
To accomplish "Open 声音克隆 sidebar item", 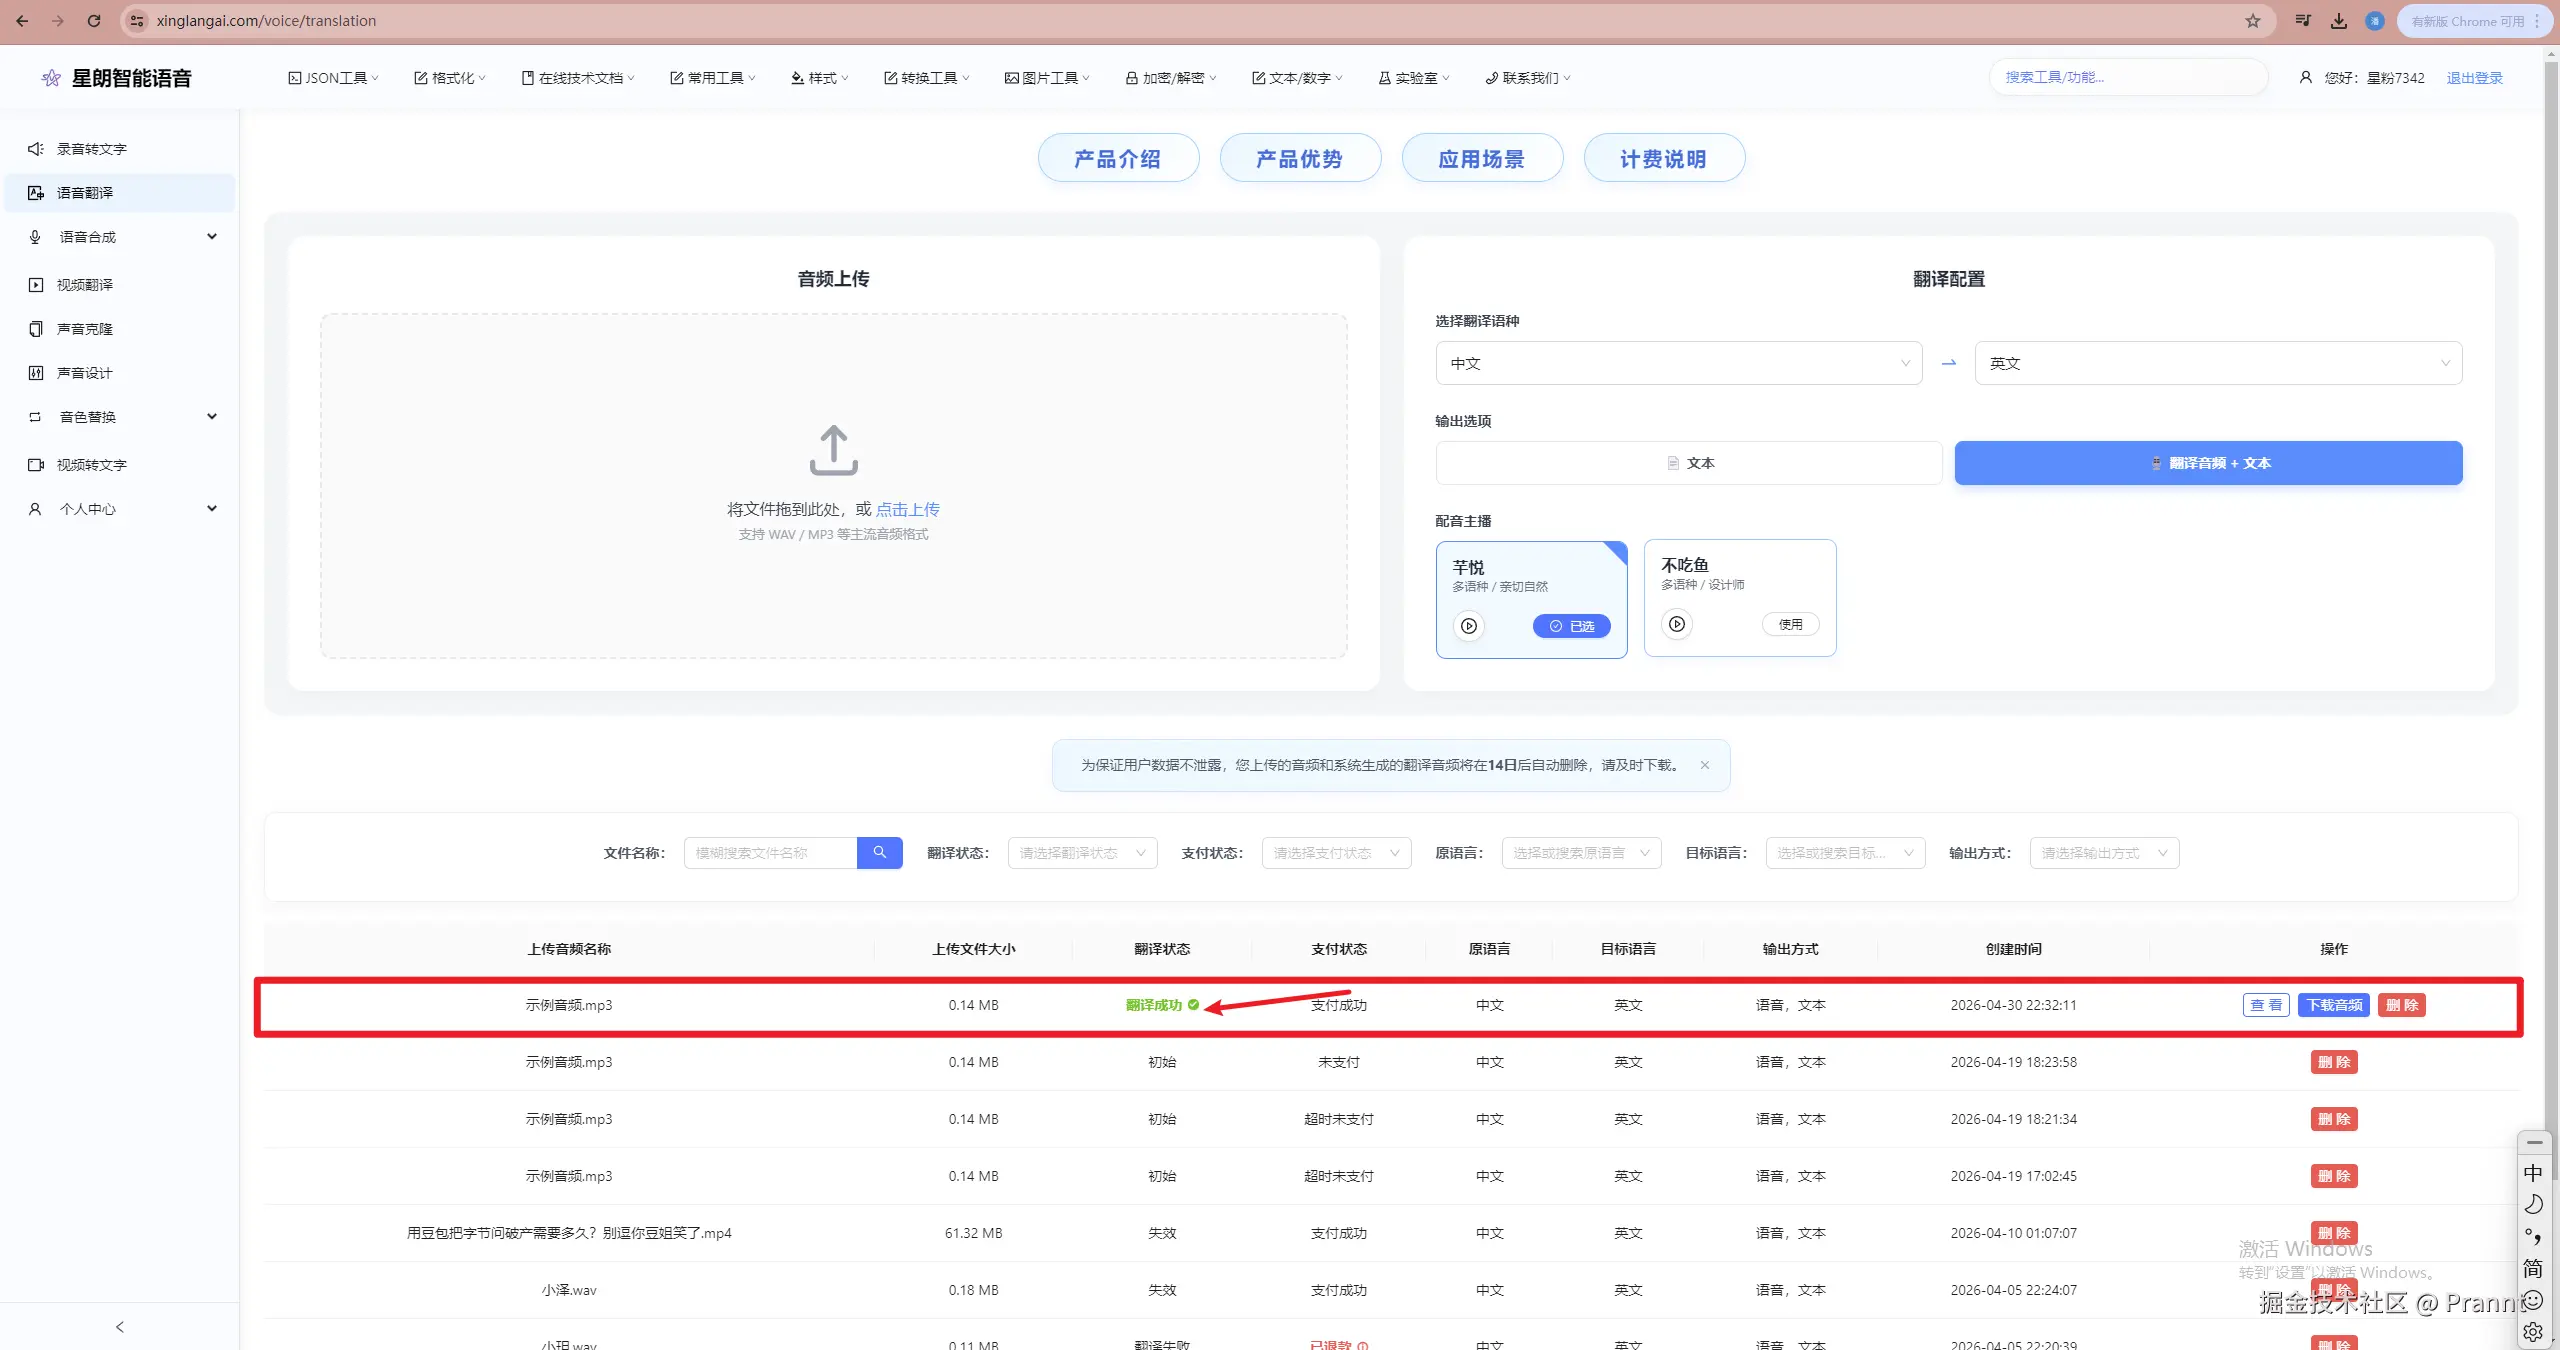I will (x=120, y=329).
